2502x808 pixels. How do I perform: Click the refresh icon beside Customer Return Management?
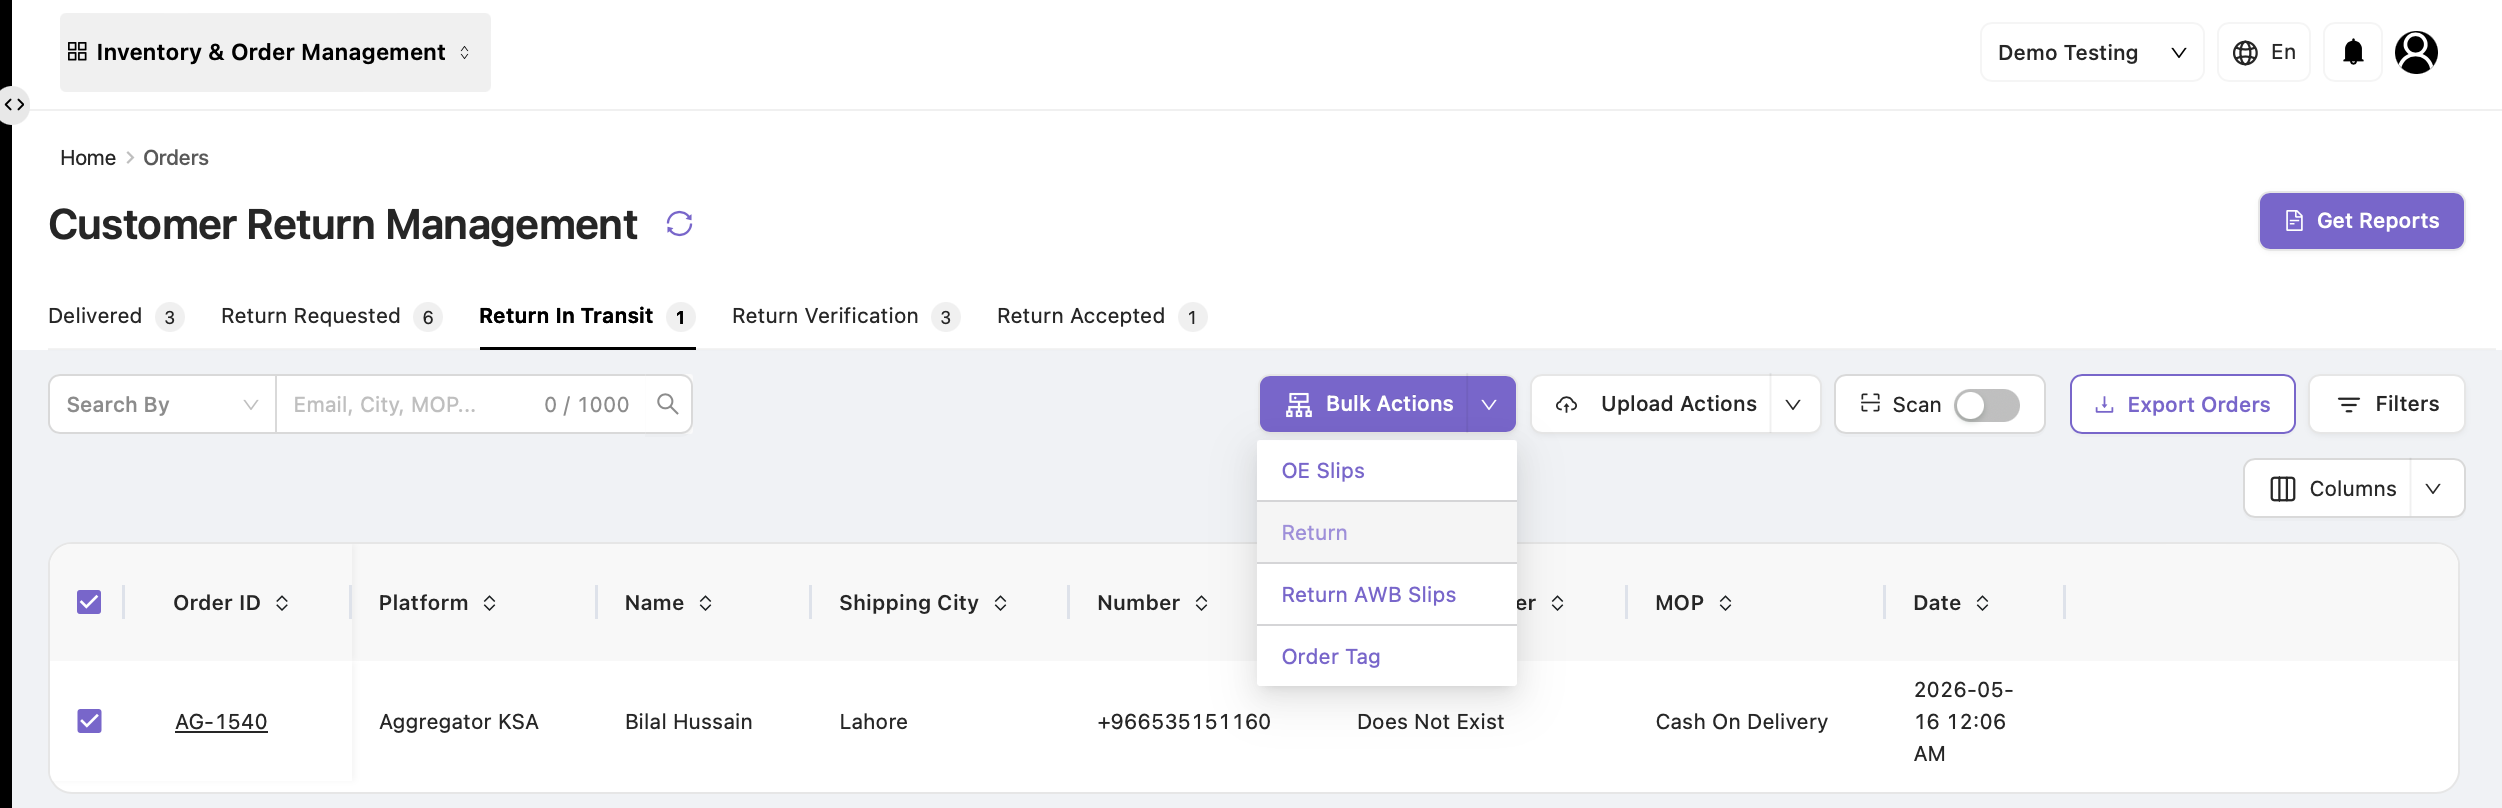pos(679,224)
